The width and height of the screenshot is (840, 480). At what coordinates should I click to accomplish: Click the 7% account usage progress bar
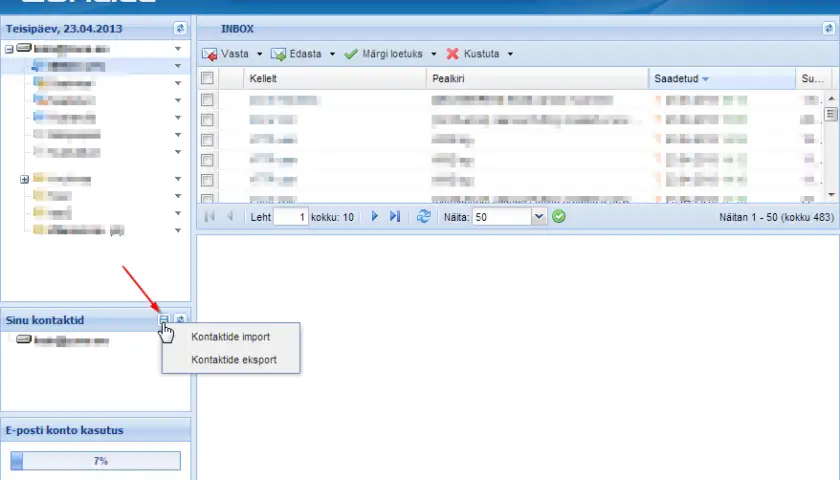pos(95,461)
